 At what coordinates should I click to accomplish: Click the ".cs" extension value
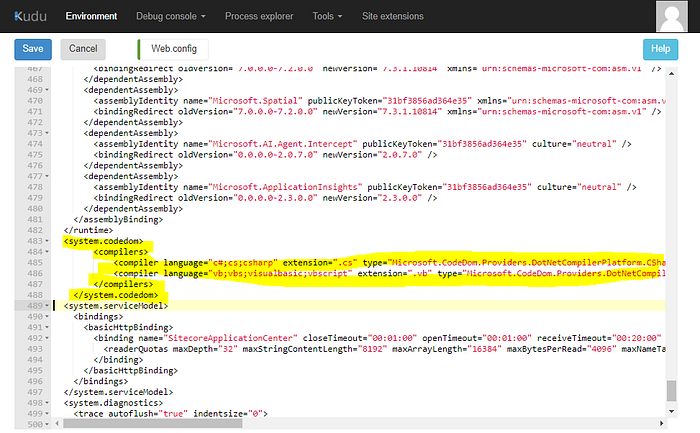tap(345, 262)
